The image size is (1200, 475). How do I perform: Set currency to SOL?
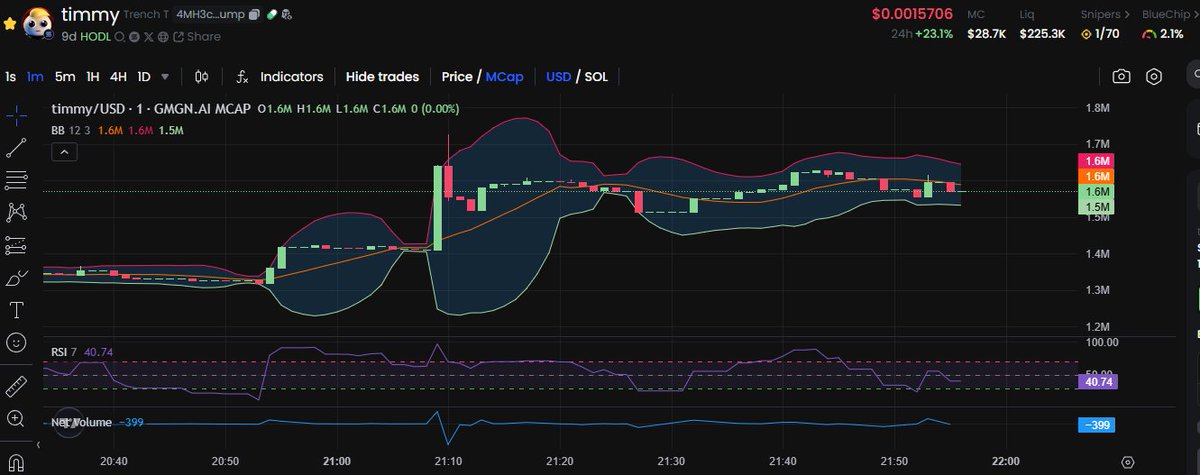[x=596, y=77]
